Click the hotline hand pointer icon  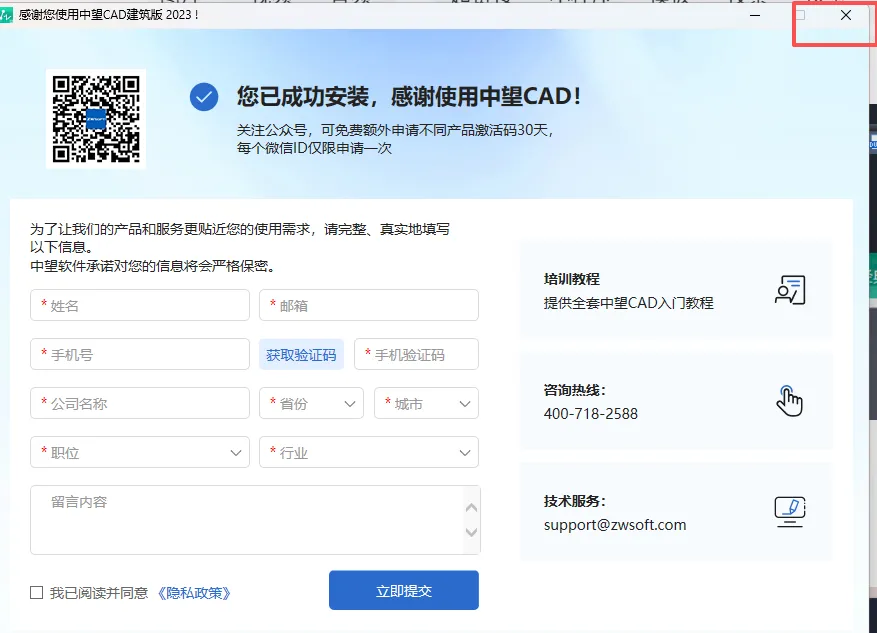789,401
